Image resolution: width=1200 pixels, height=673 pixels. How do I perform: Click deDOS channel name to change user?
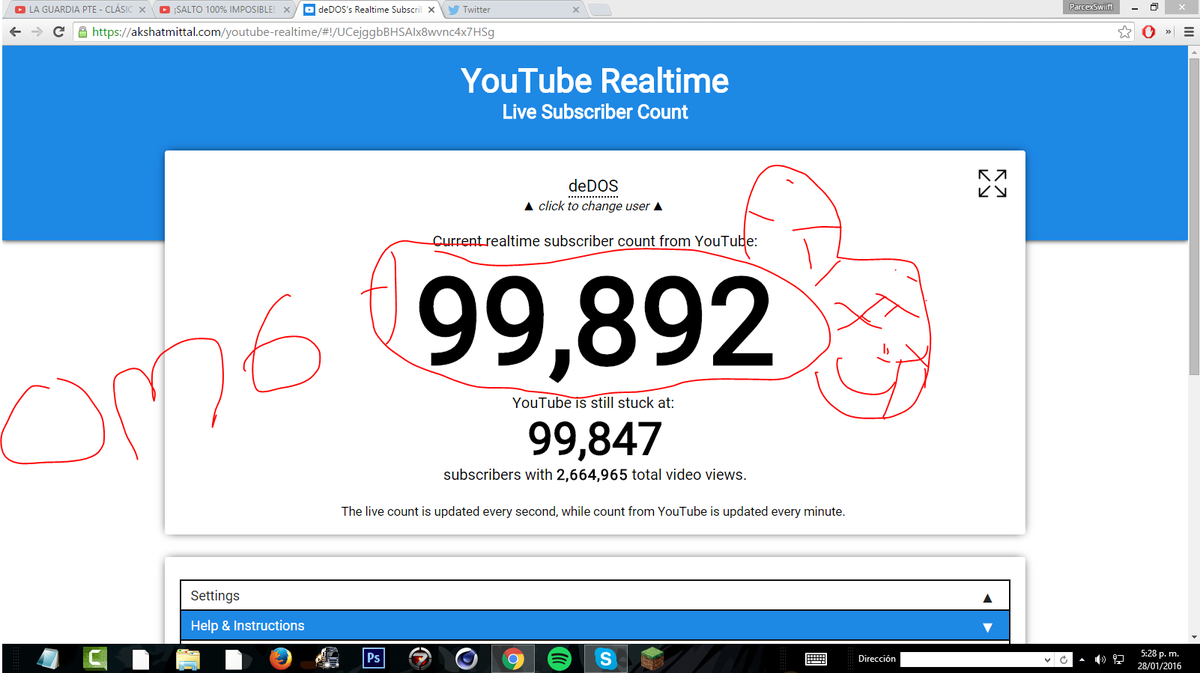pos(594,186)
